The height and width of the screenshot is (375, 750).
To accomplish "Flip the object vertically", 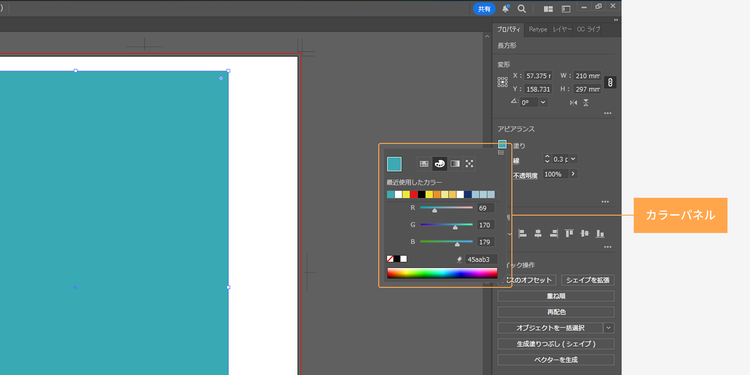I will [x=586, y=102].
